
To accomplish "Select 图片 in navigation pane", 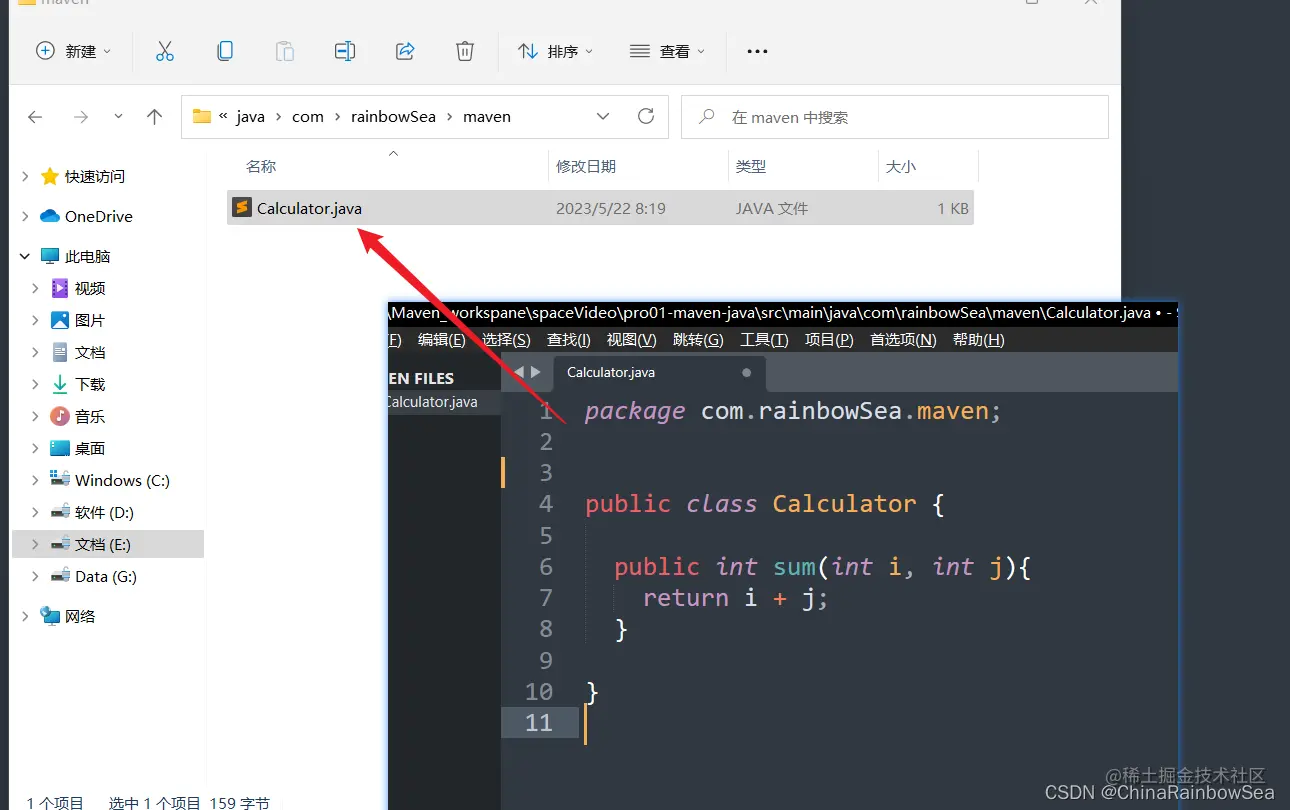I will click(x=90, y=320).
